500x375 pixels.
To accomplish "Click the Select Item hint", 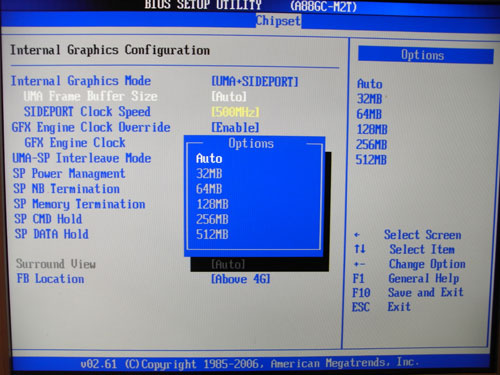I will point(422,249).
